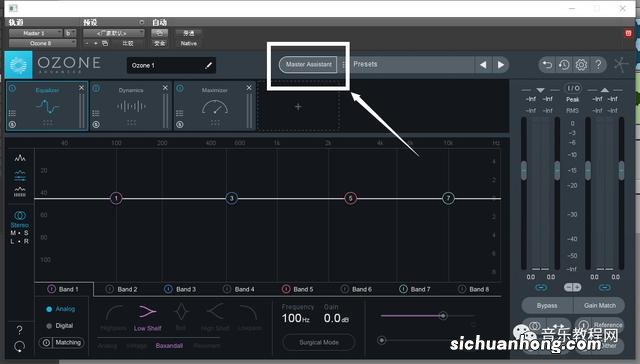Open the undo history clock icon
The height and width of the screenshot is (364, 640).
point(564,64)
